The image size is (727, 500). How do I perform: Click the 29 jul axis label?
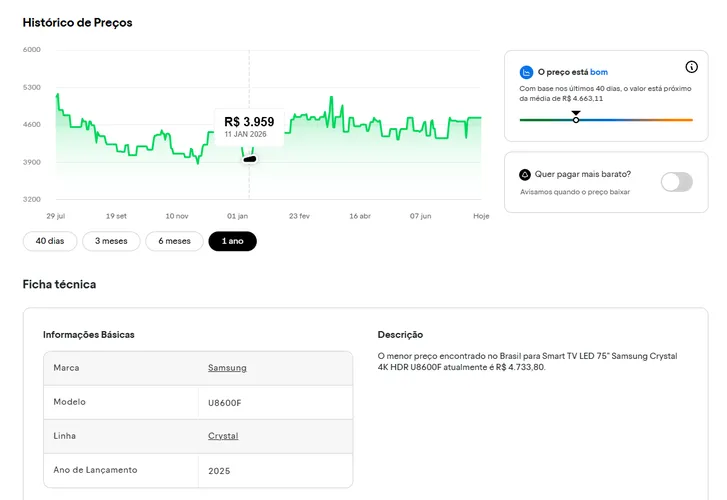[56, 216]
